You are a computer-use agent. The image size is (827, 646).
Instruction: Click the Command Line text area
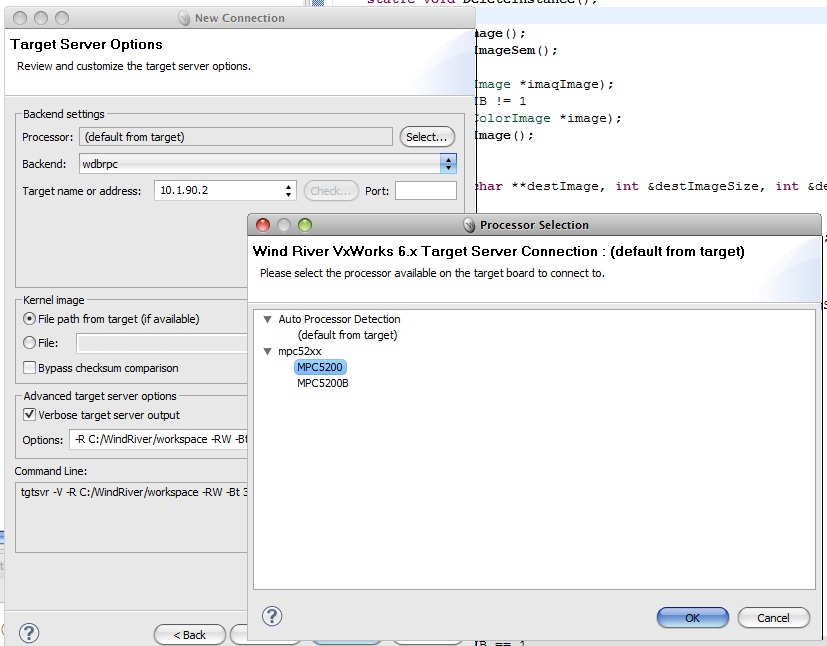tap(131, 517)
